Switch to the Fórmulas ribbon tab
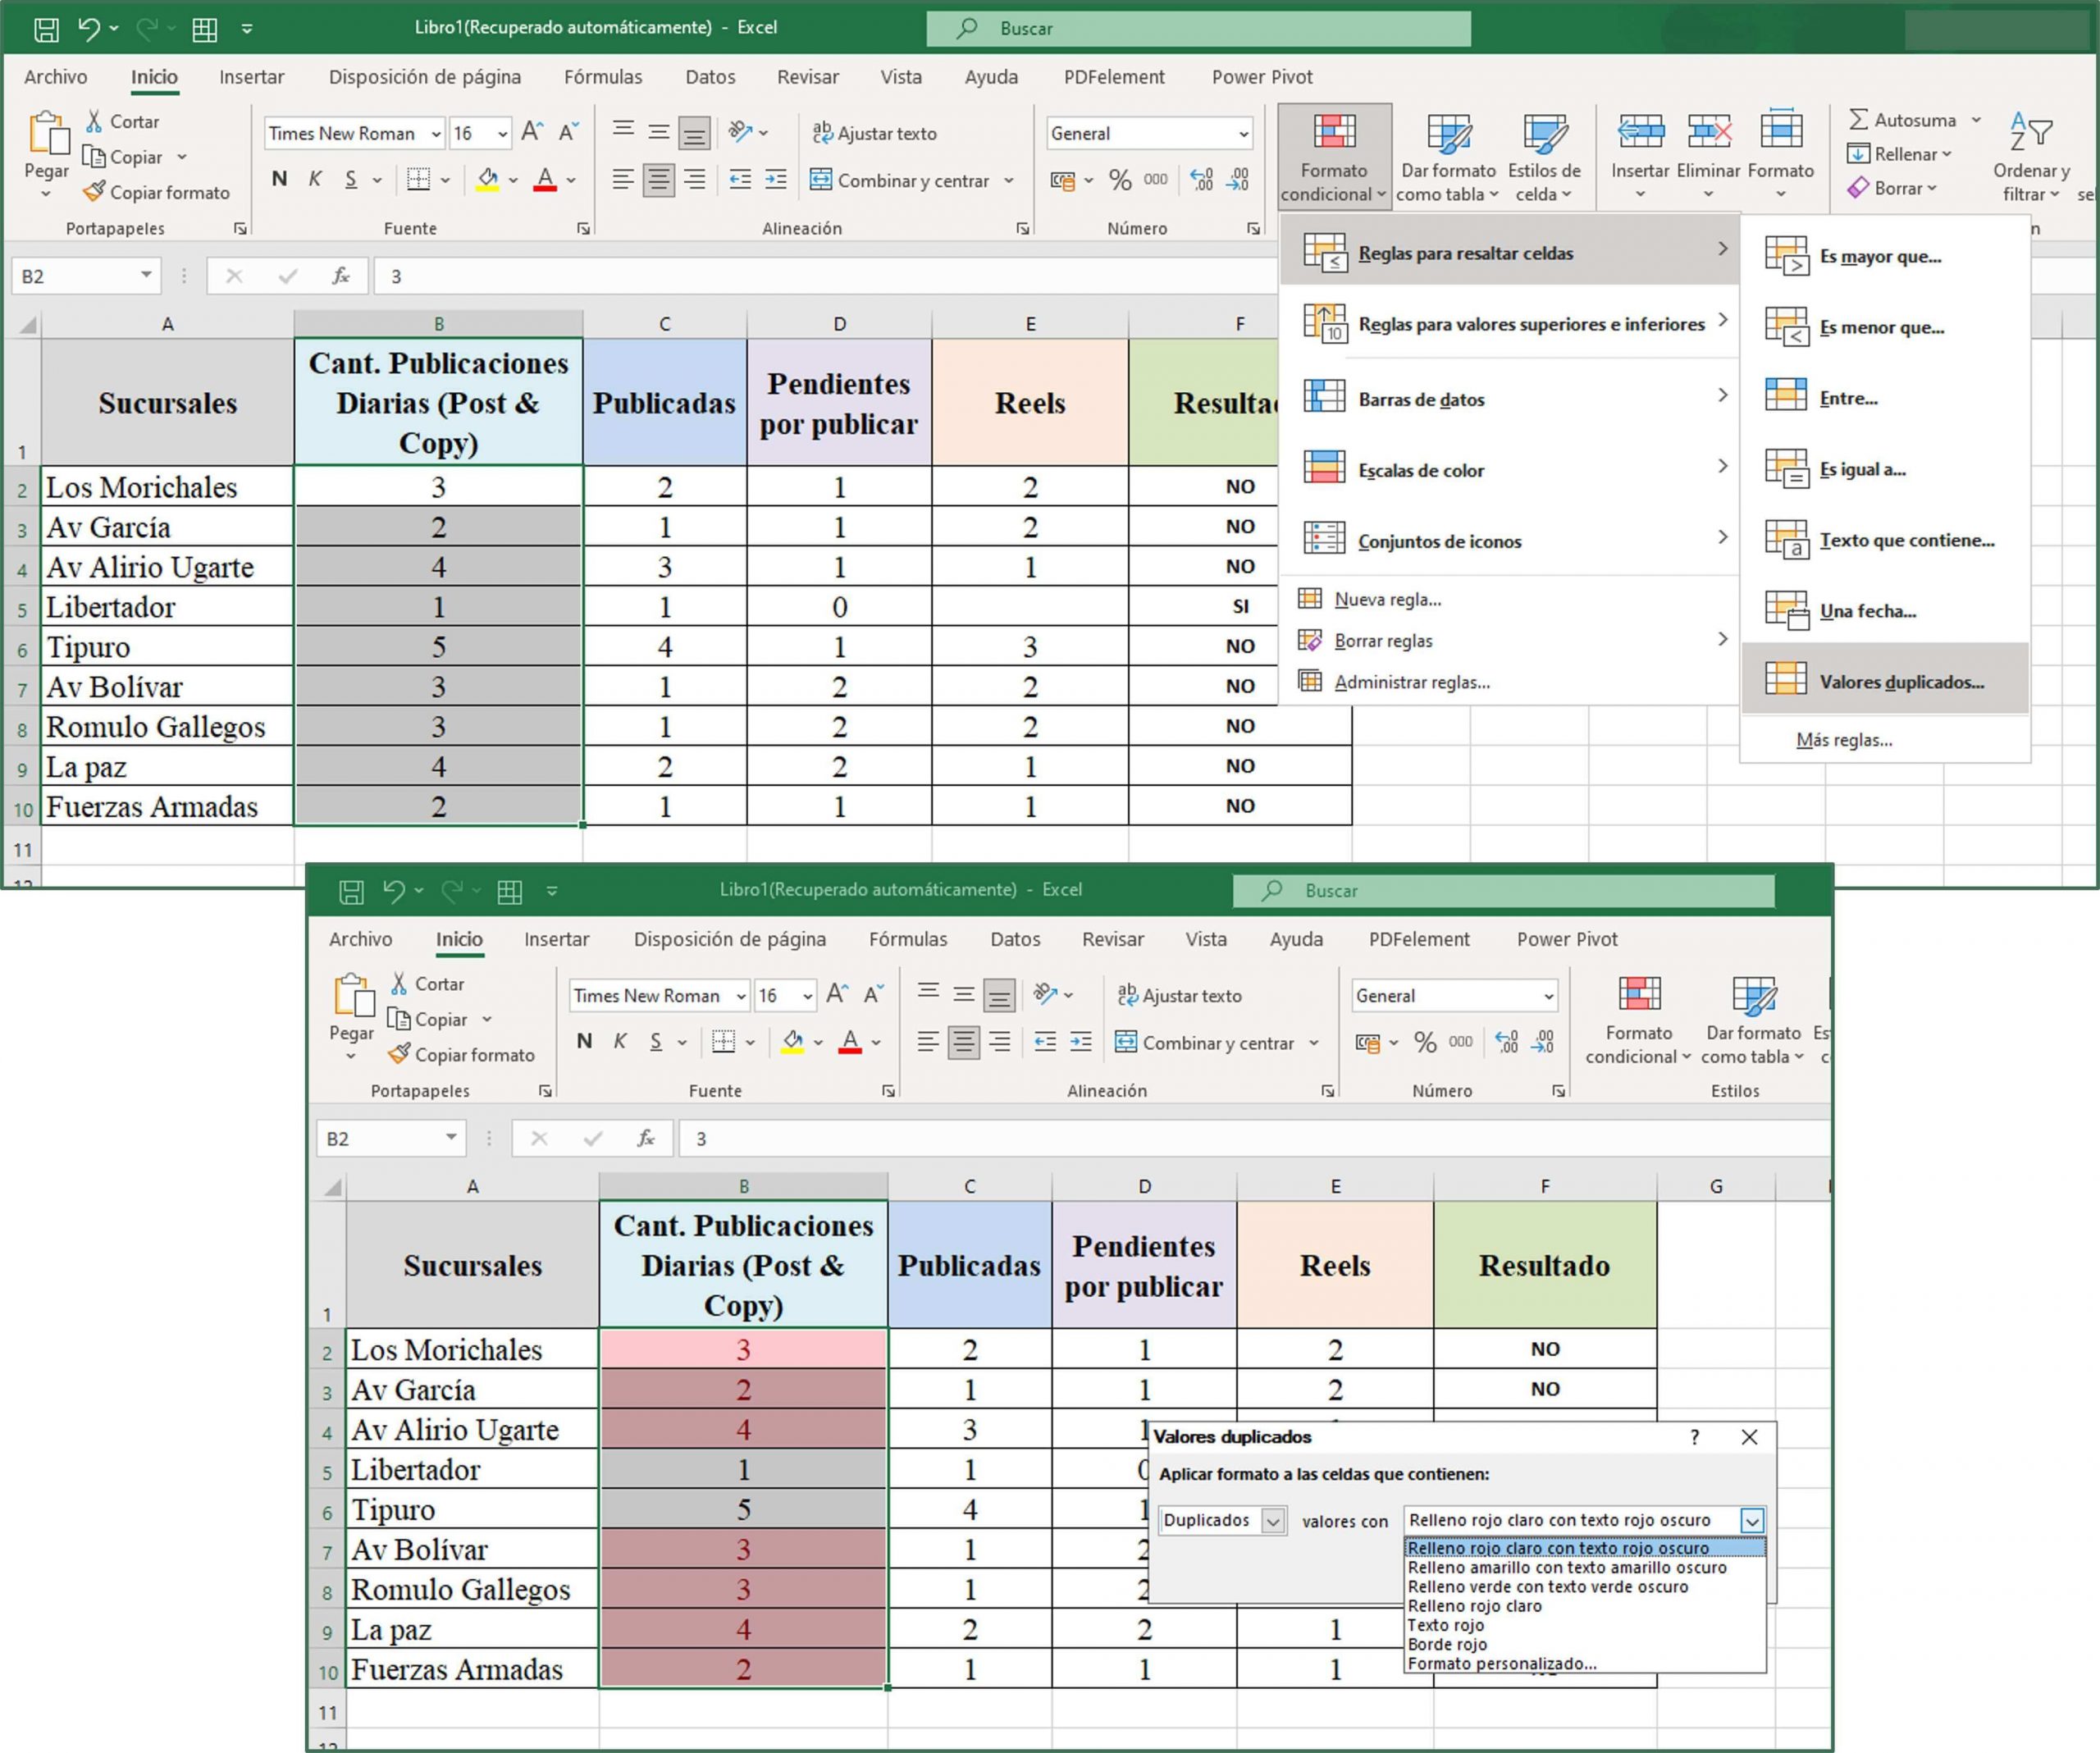This screenshot has height=1753, width=2100. pyautogui.click(x=603, y=77)
